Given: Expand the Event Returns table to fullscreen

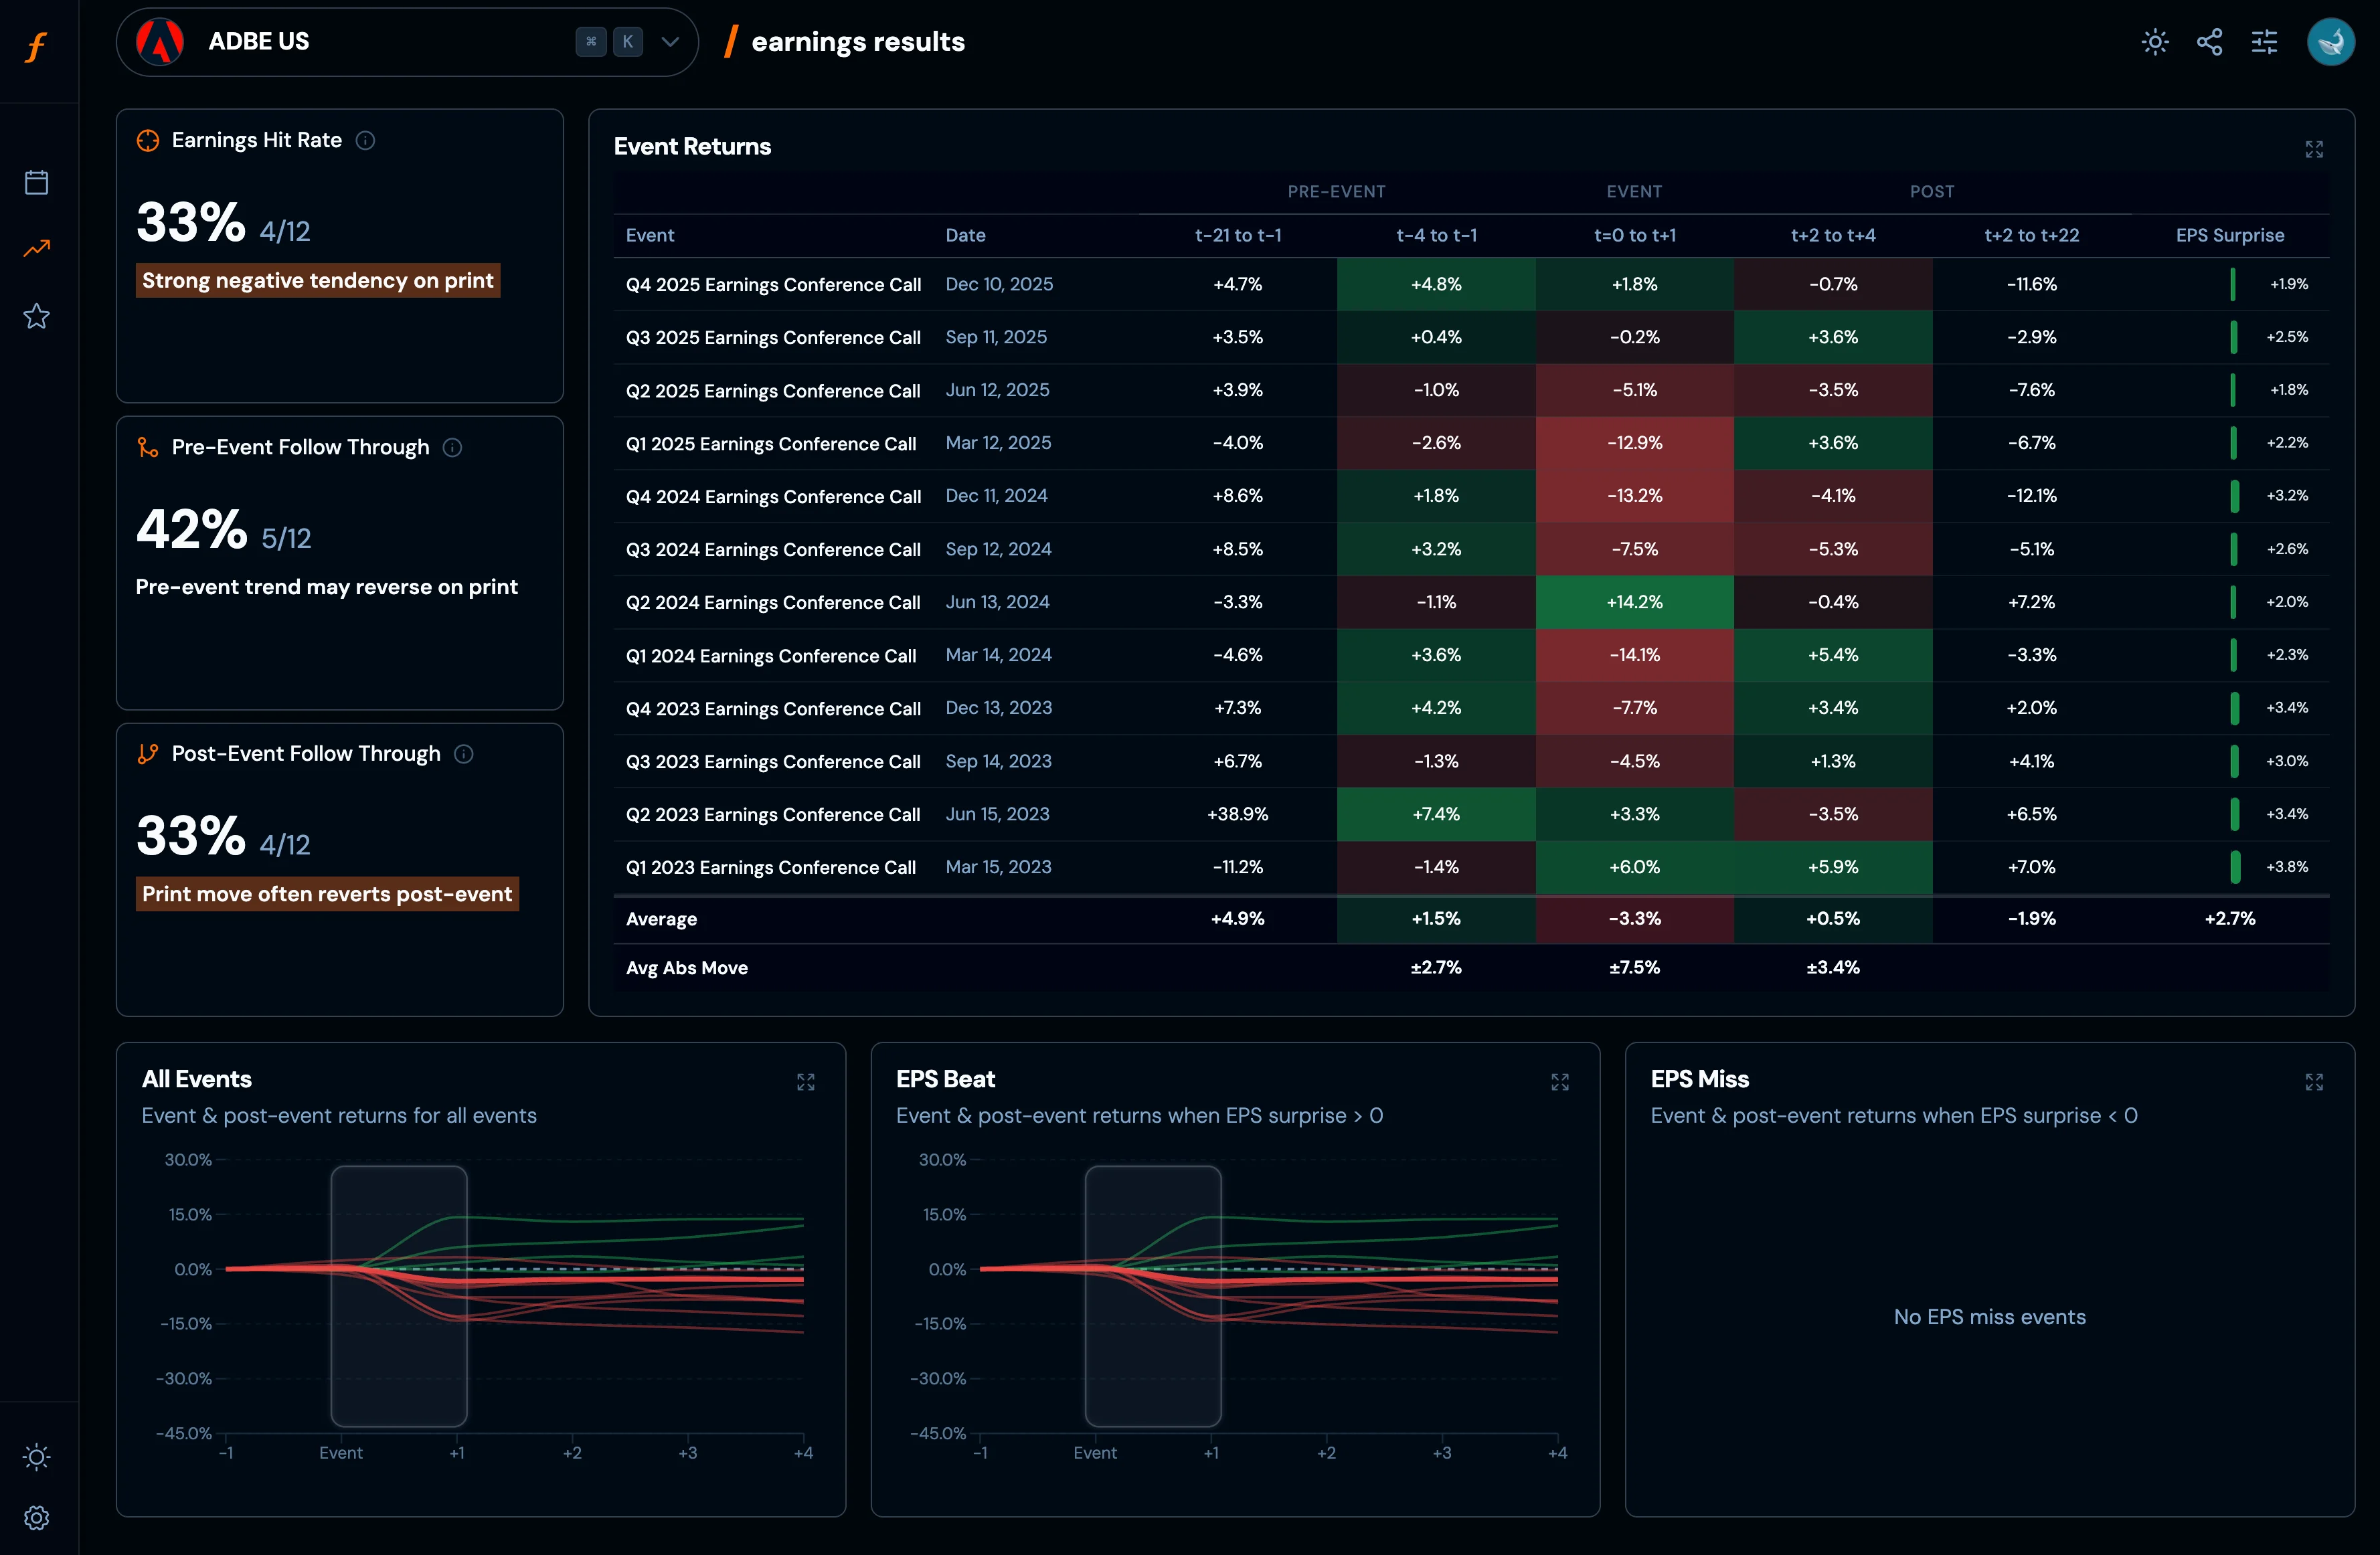Looking at the screenshot, I should [x=2314, y=148].
